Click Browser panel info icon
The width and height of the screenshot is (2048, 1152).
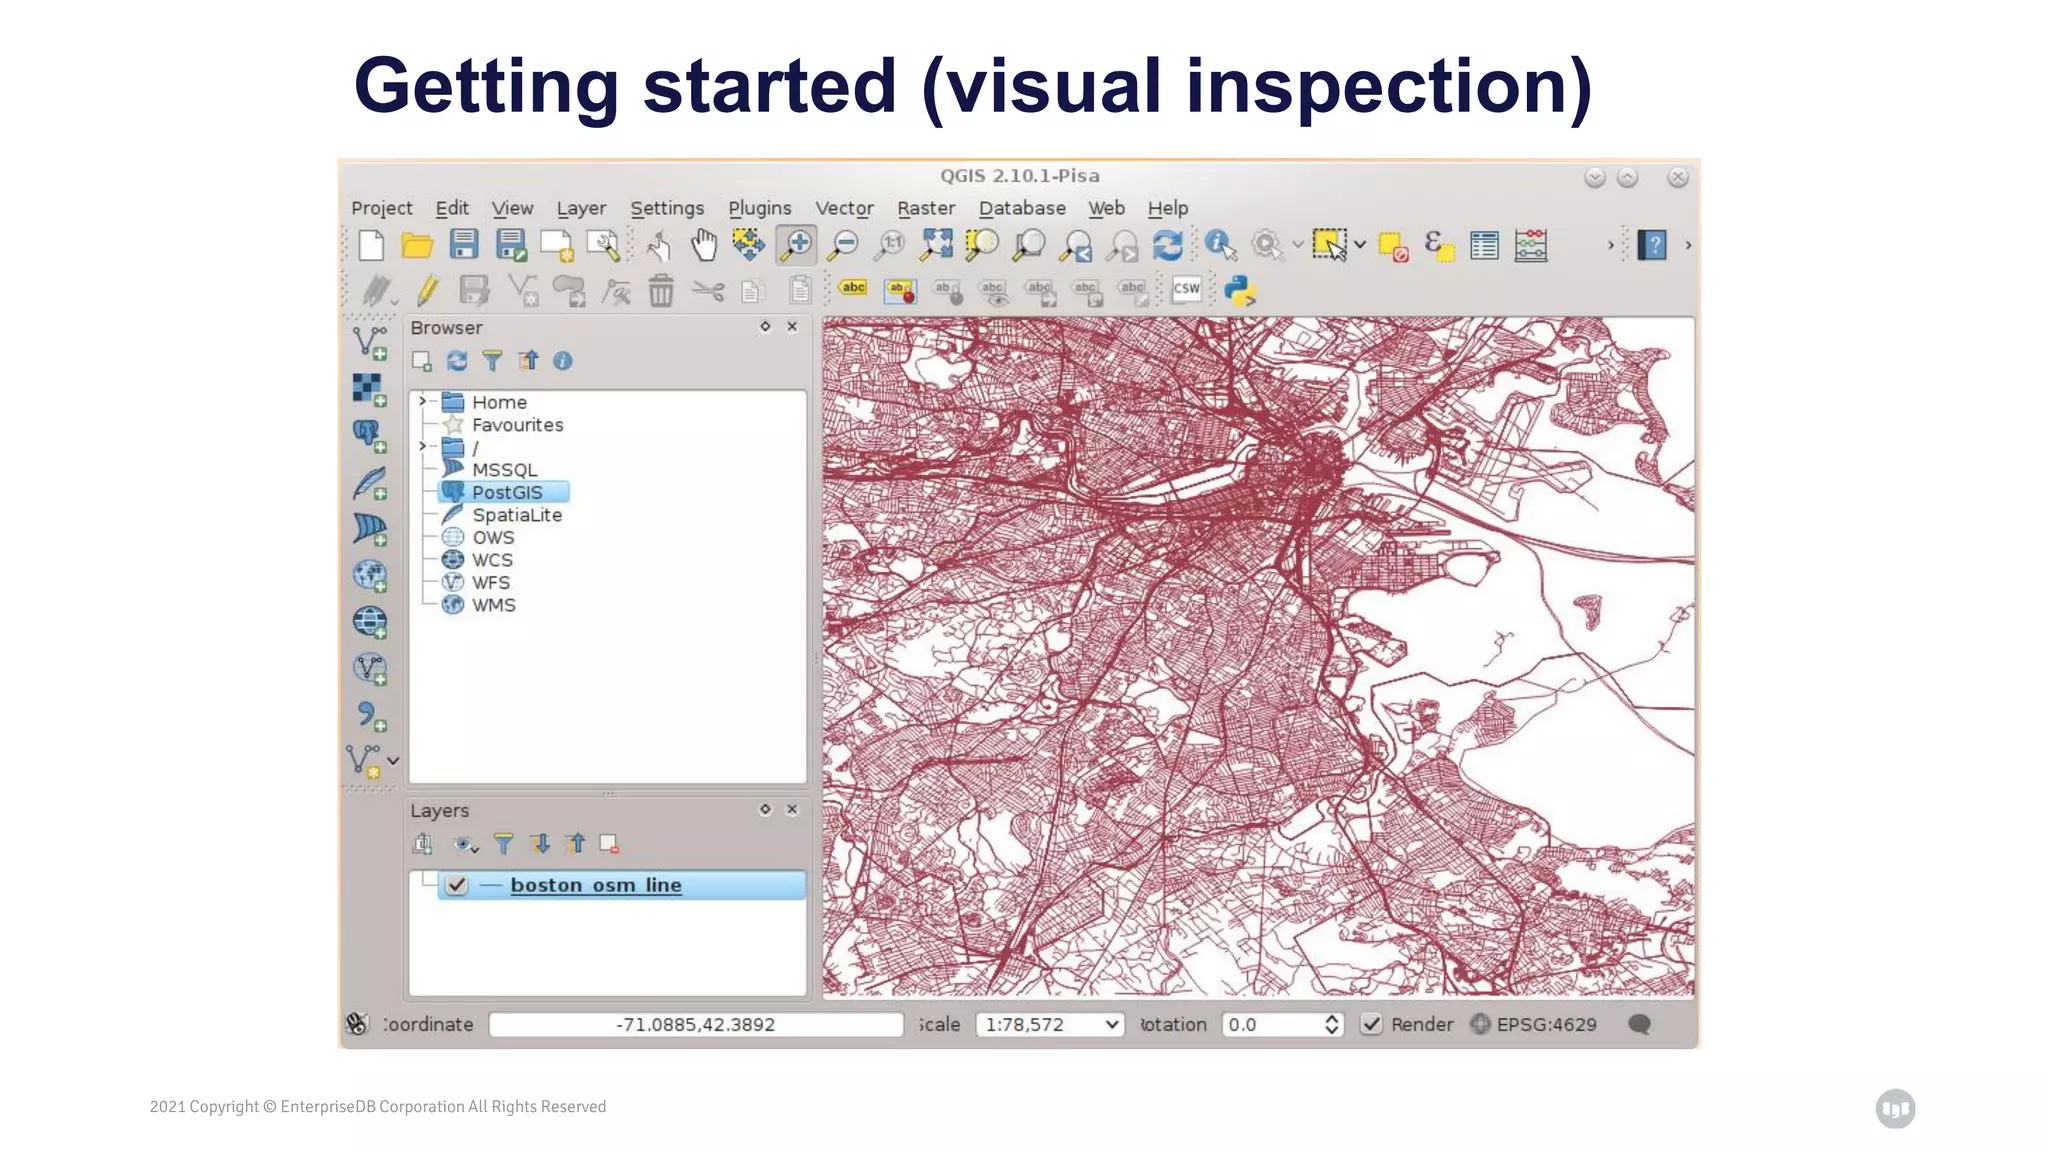tap(563, 361)
